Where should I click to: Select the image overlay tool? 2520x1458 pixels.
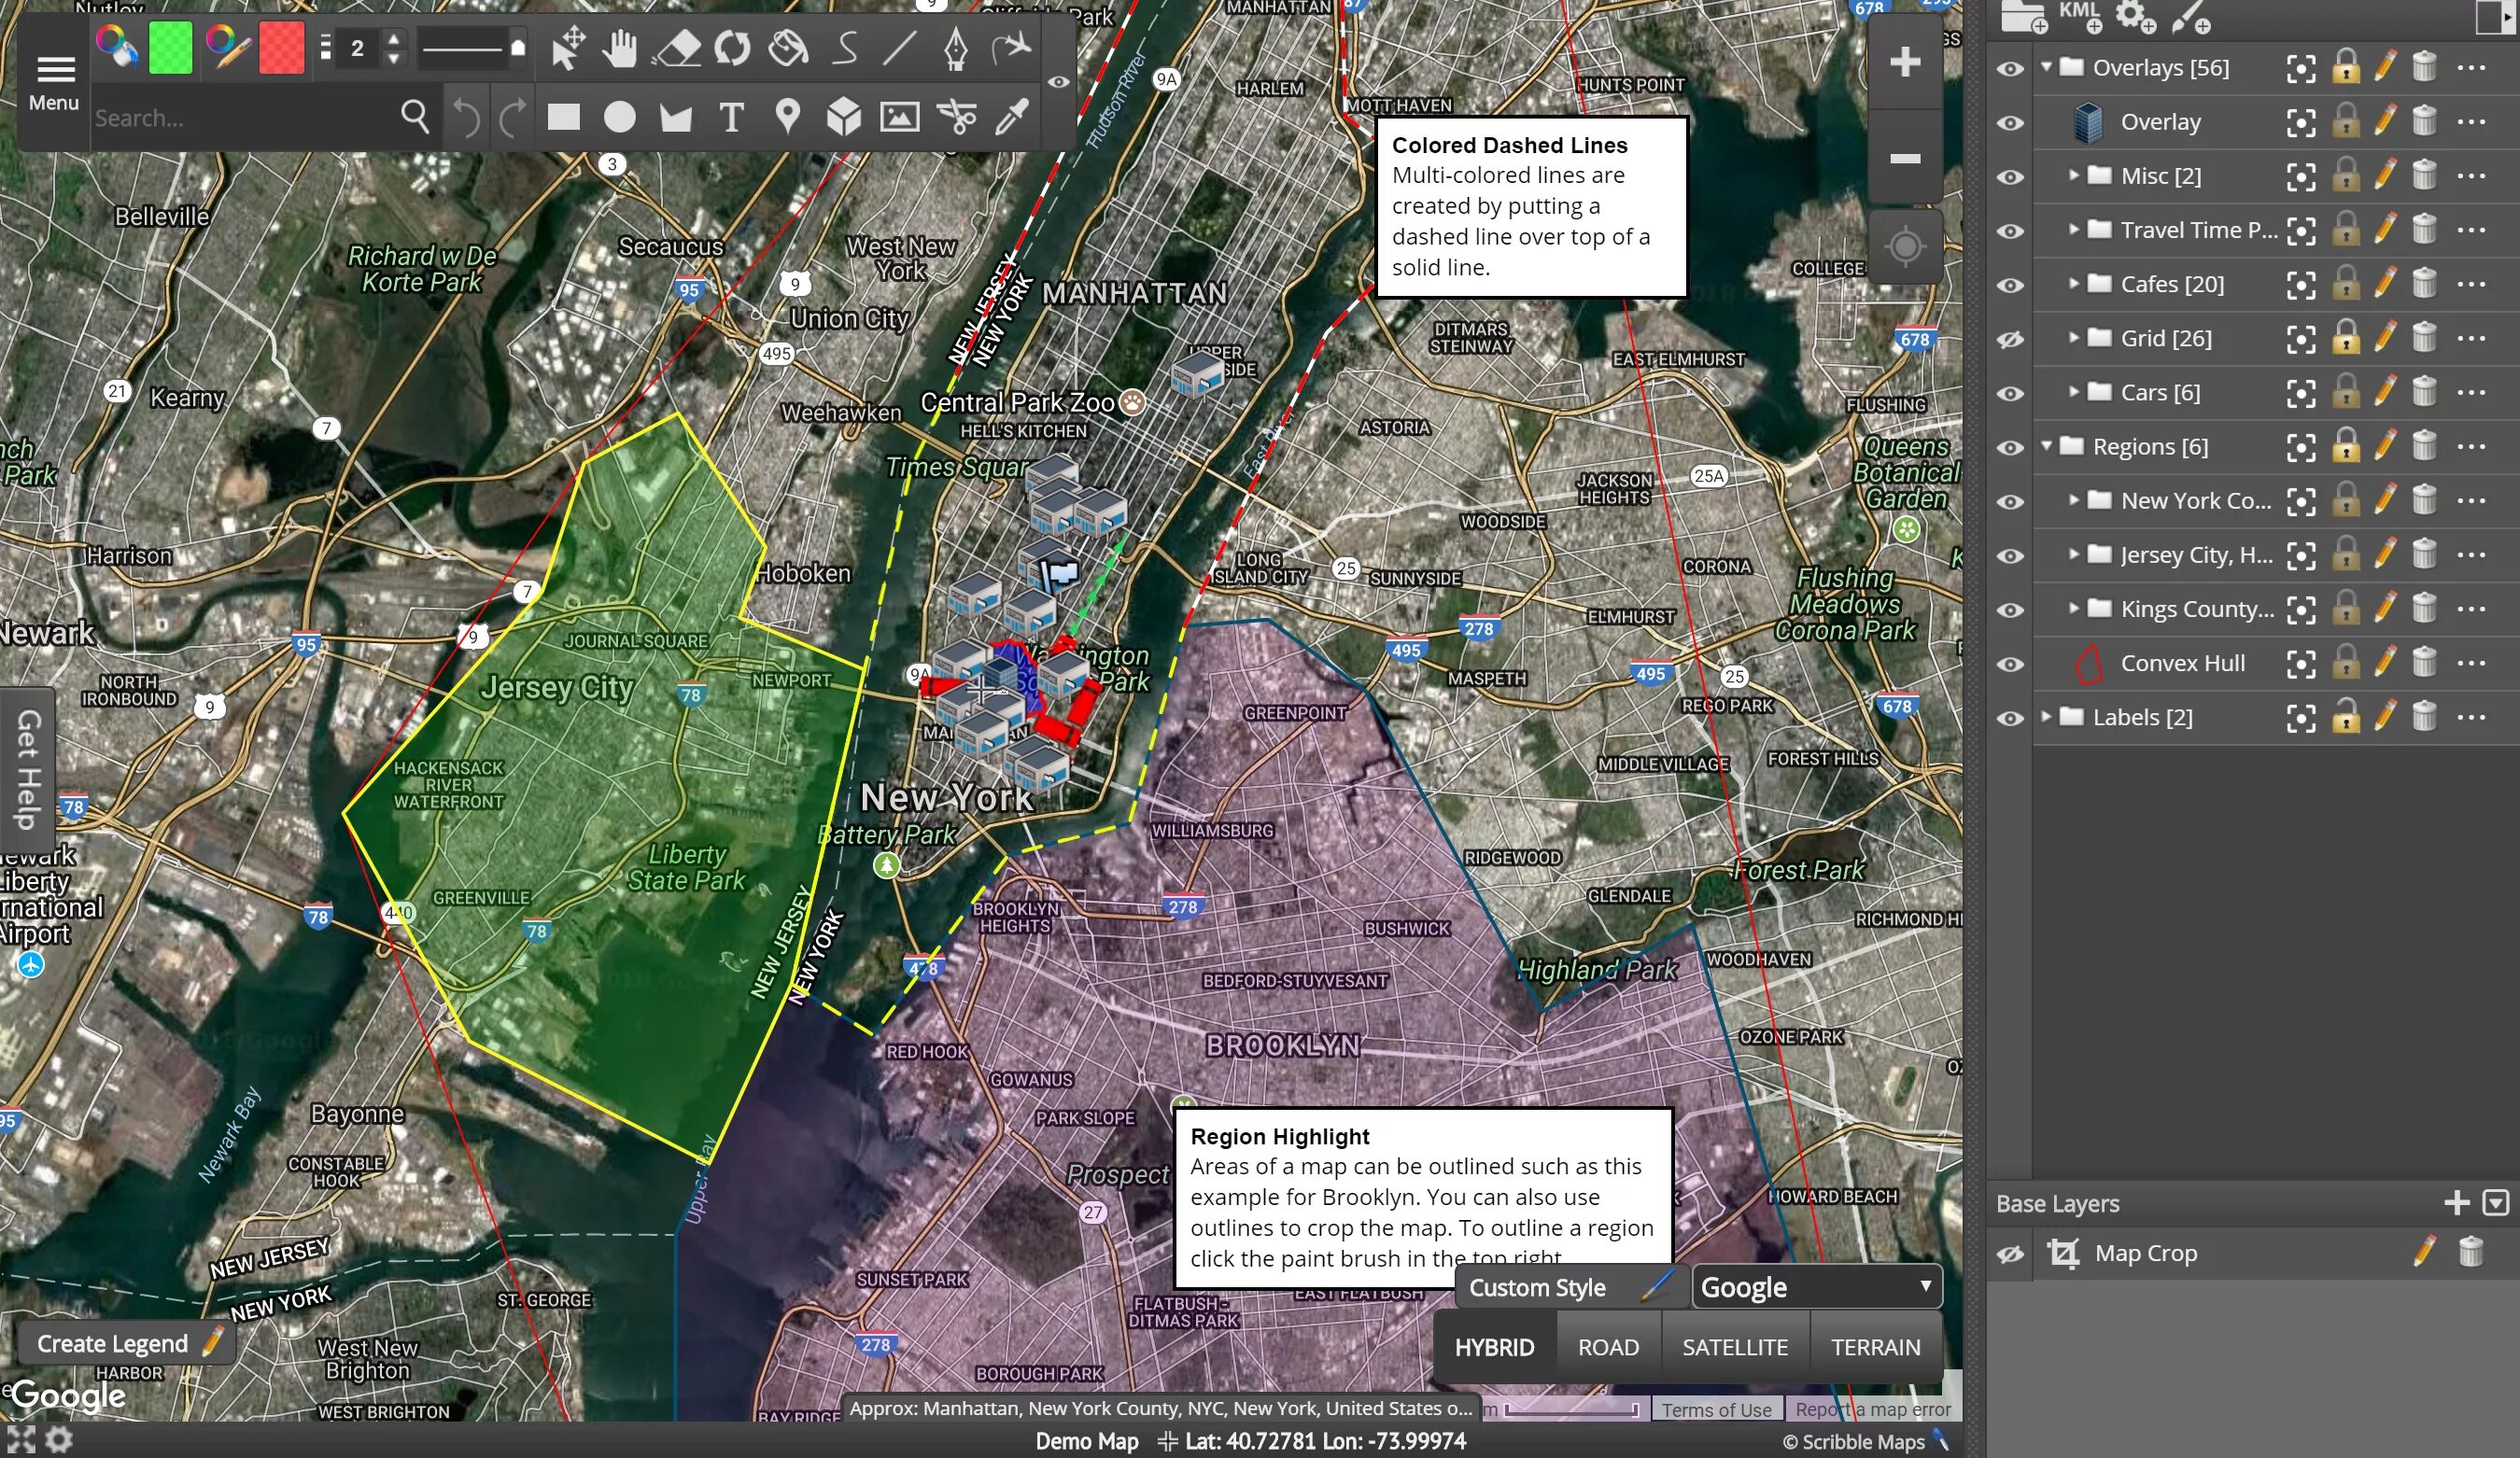[x=900, y=117]
